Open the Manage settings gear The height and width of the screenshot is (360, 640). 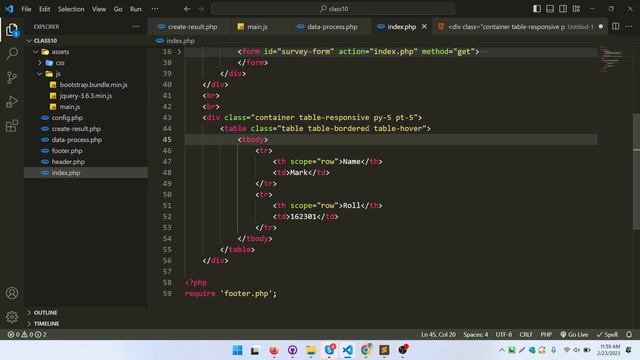[x=12, y=317]
